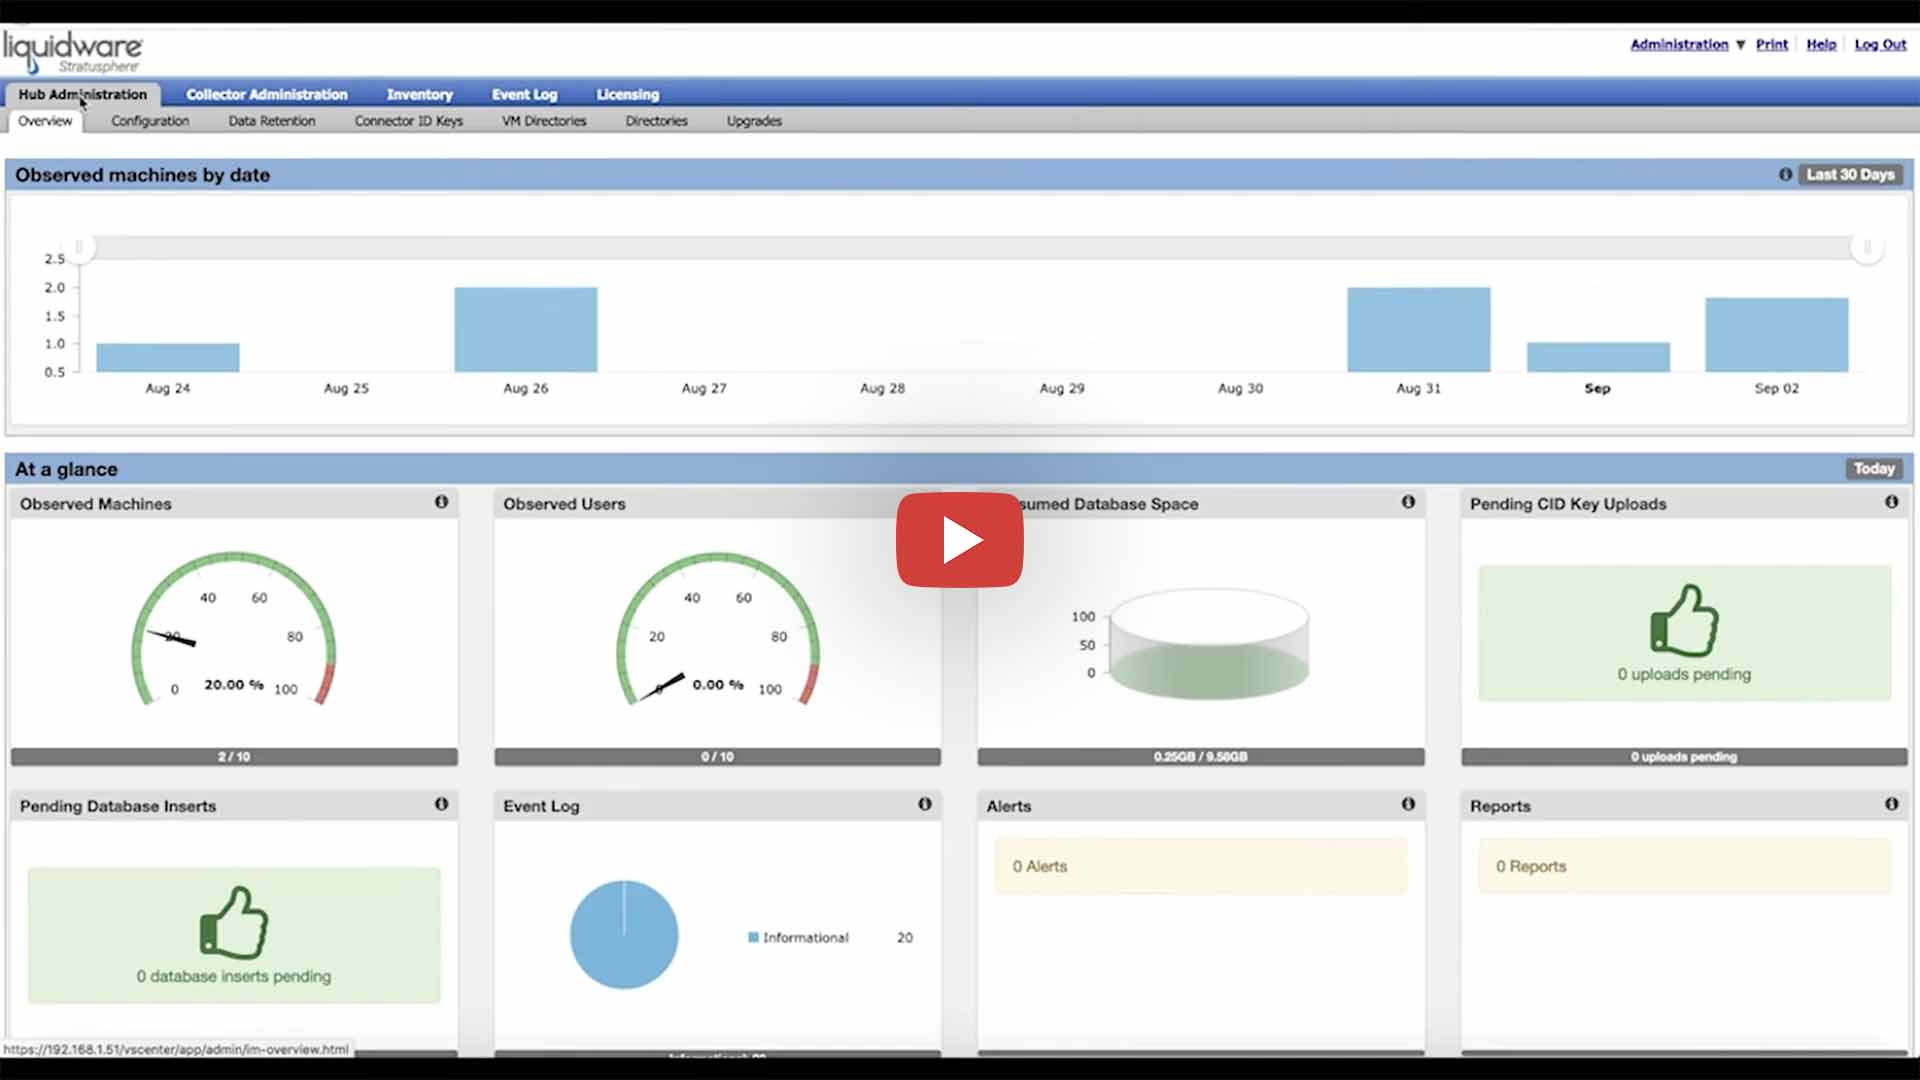Open Event Log main tab
The width and height of the screenshot is (1920, 1080).
tap(524, 94)
